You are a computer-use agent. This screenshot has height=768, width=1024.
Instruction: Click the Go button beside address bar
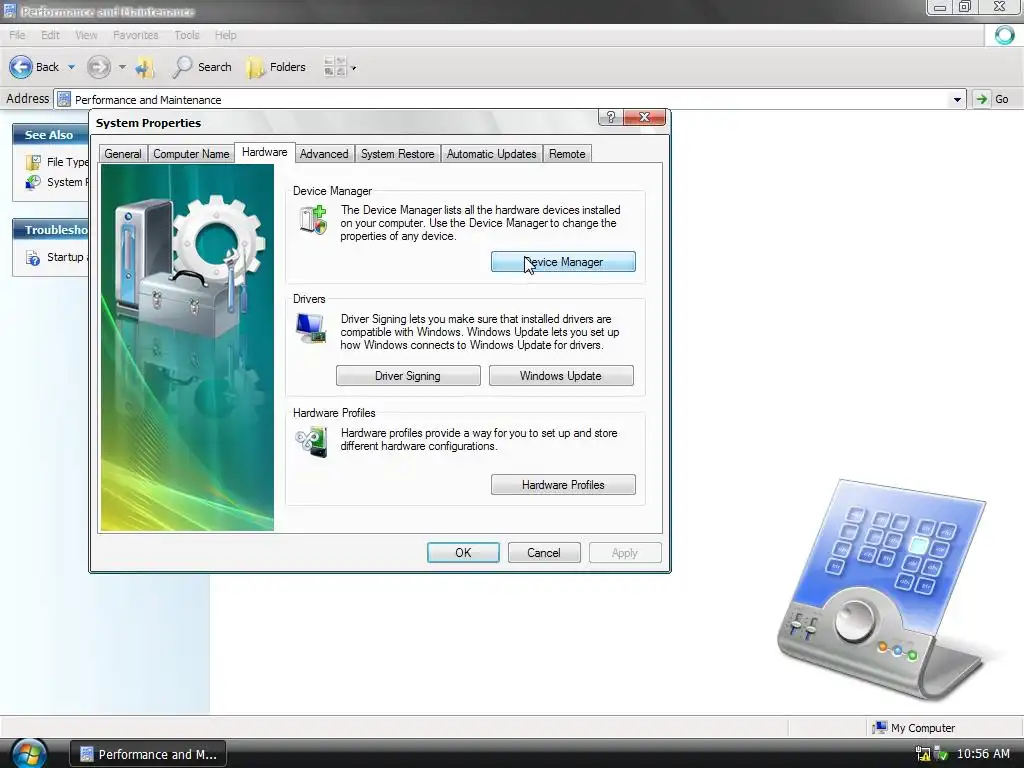(993, 99)
